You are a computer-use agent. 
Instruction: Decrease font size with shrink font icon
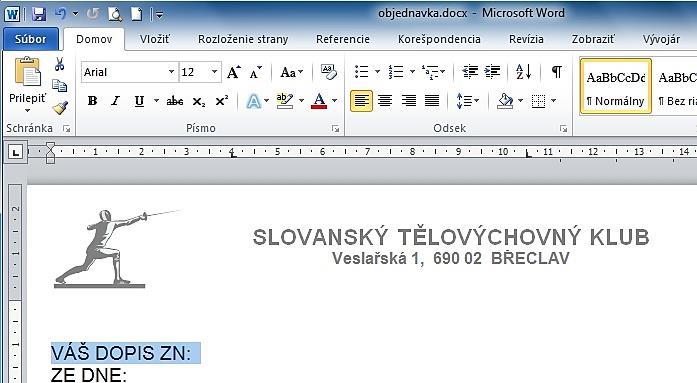pyautogui.click(x=256, y=72)
